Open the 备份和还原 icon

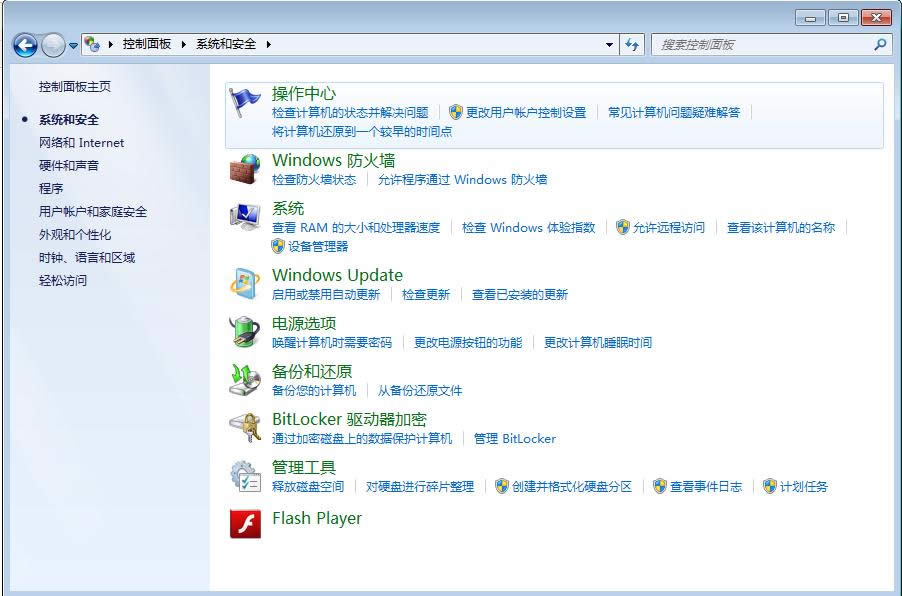pos(244,380)
